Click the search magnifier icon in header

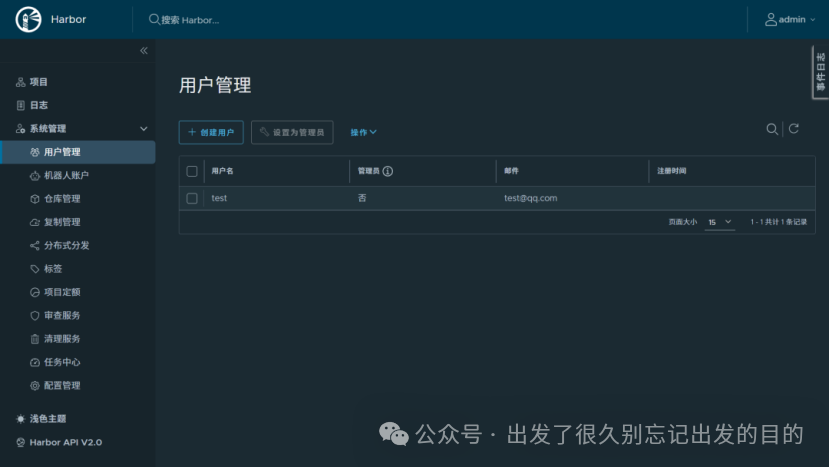coord(154,20)
